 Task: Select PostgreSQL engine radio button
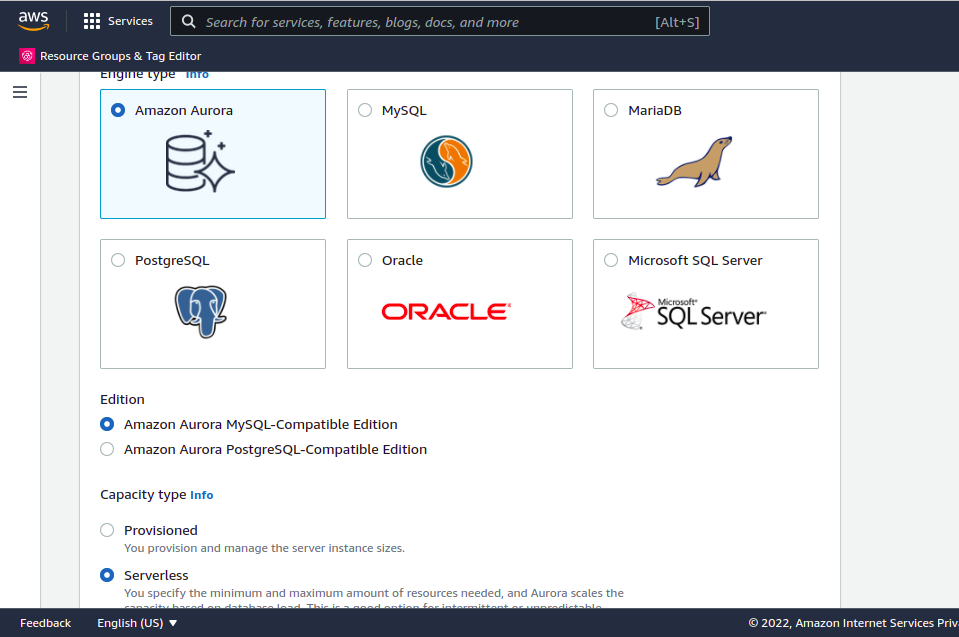pyautogui.click(x=118, y=260)
